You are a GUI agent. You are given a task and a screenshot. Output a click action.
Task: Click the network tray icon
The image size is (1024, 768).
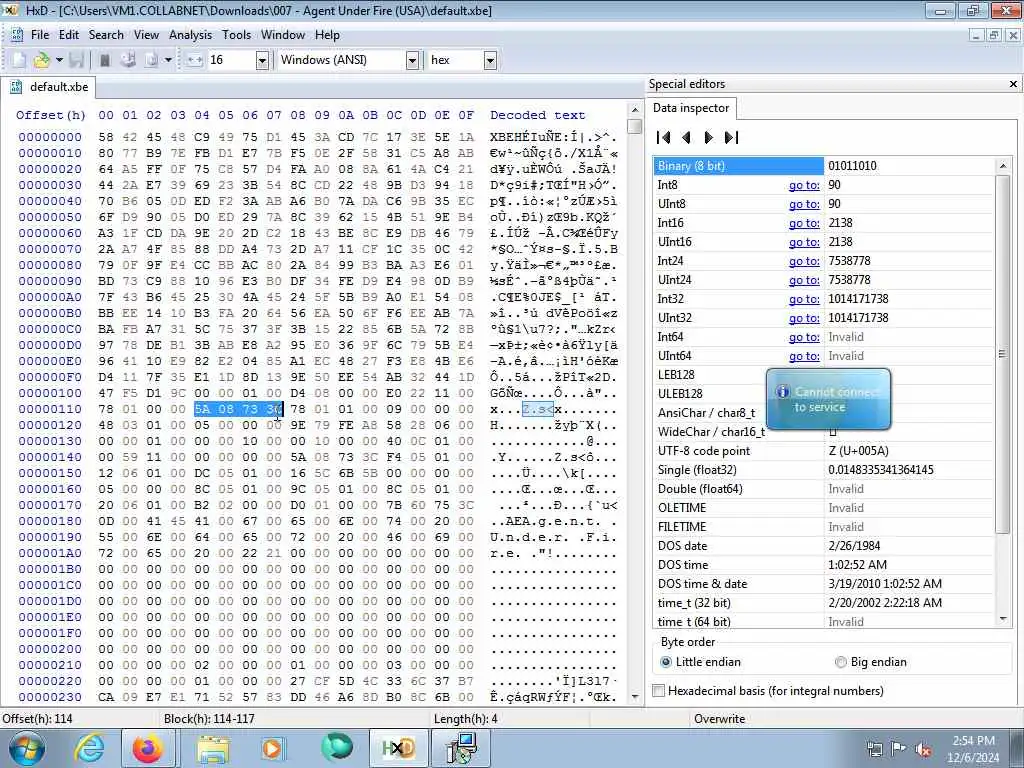coord(874,750)
